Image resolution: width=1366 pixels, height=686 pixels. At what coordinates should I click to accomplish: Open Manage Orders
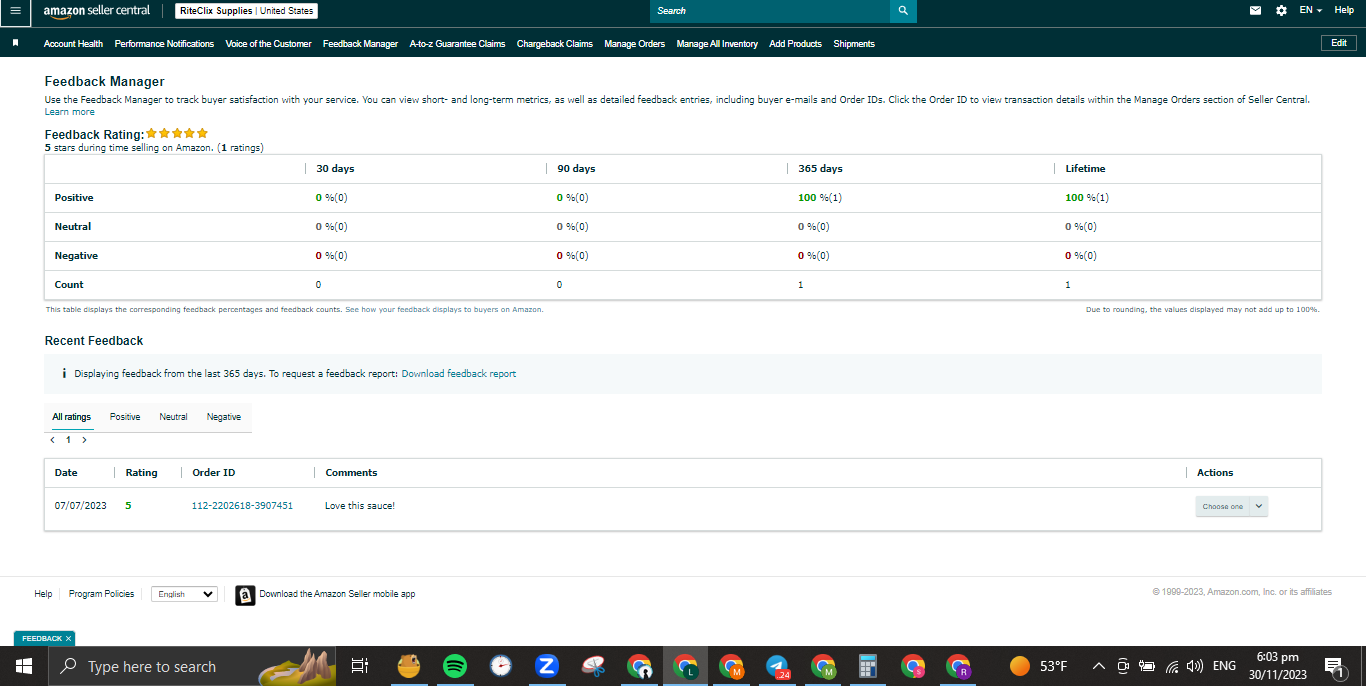click(634, 44)
